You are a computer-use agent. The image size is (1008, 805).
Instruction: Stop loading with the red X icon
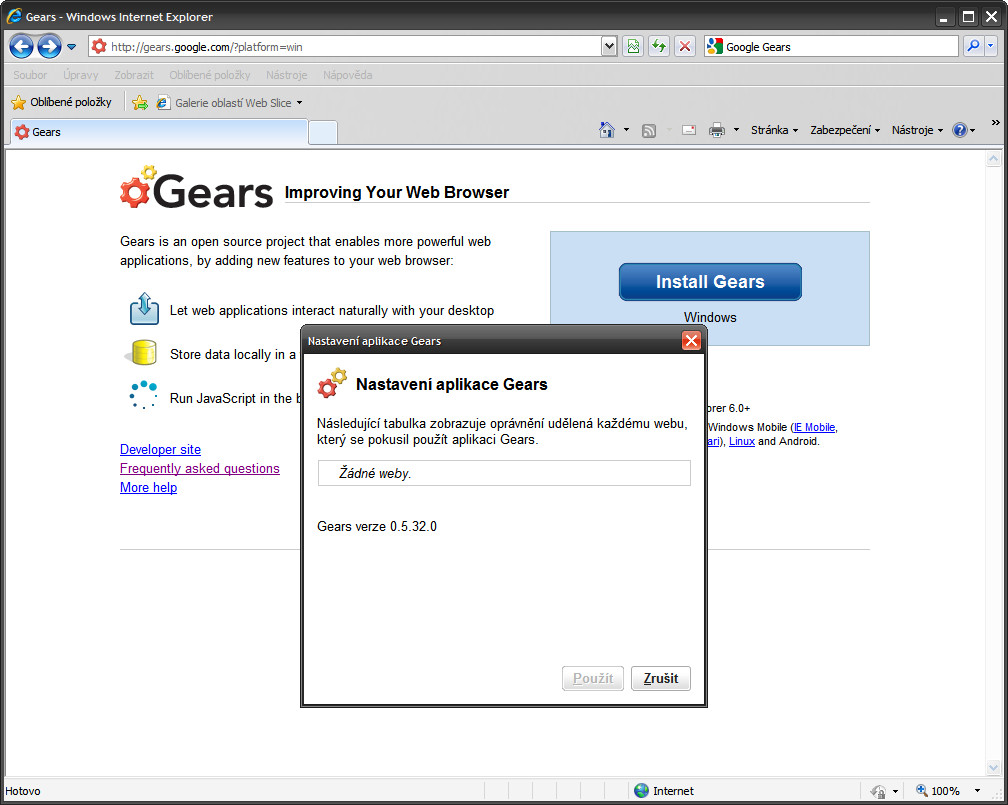coord(685,46)
